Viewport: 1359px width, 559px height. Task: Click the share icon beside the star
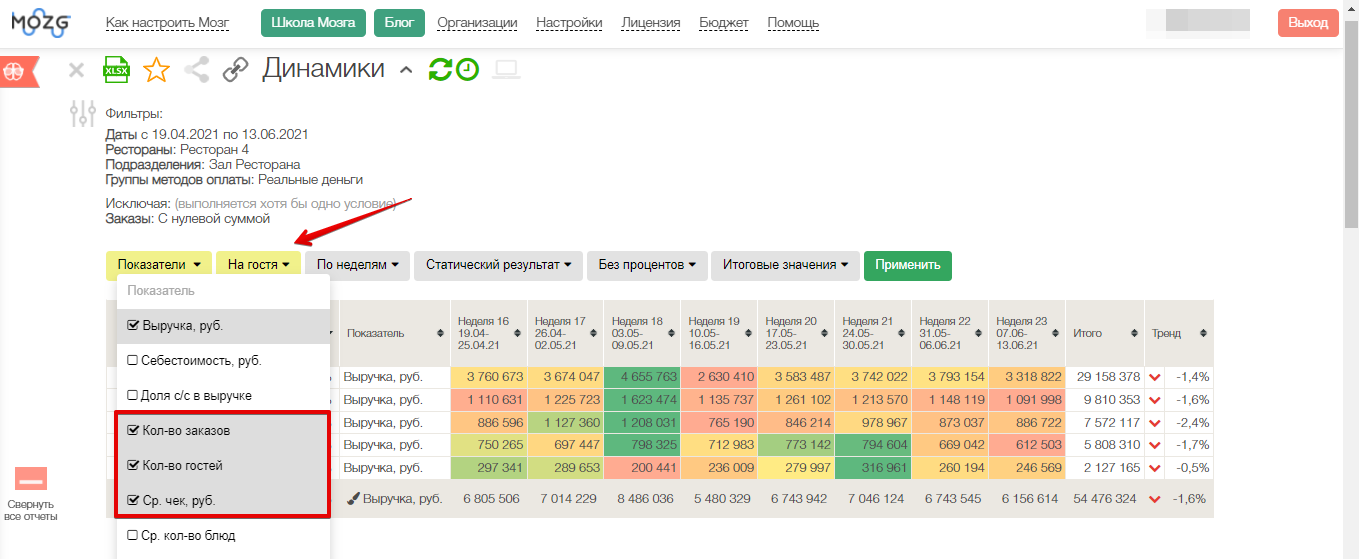[x=197, y=70]
